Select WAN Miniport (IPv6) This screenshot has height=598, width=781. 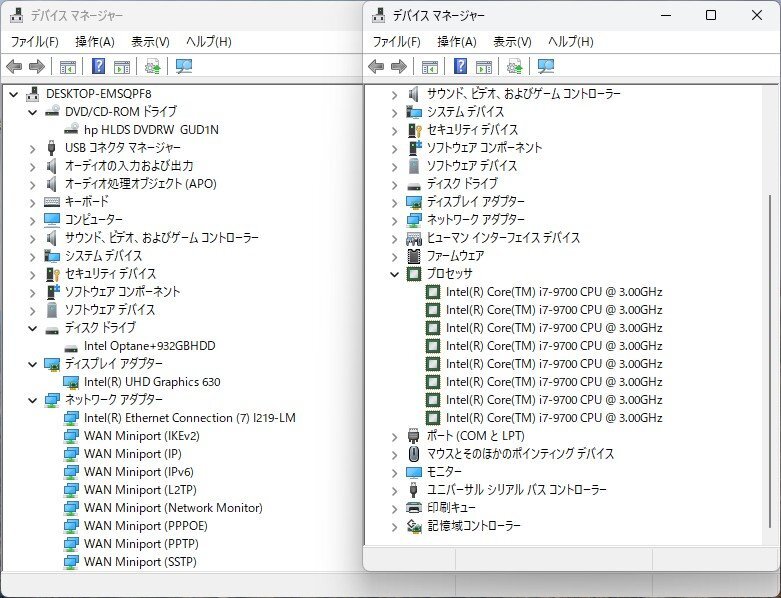point(138,472)
